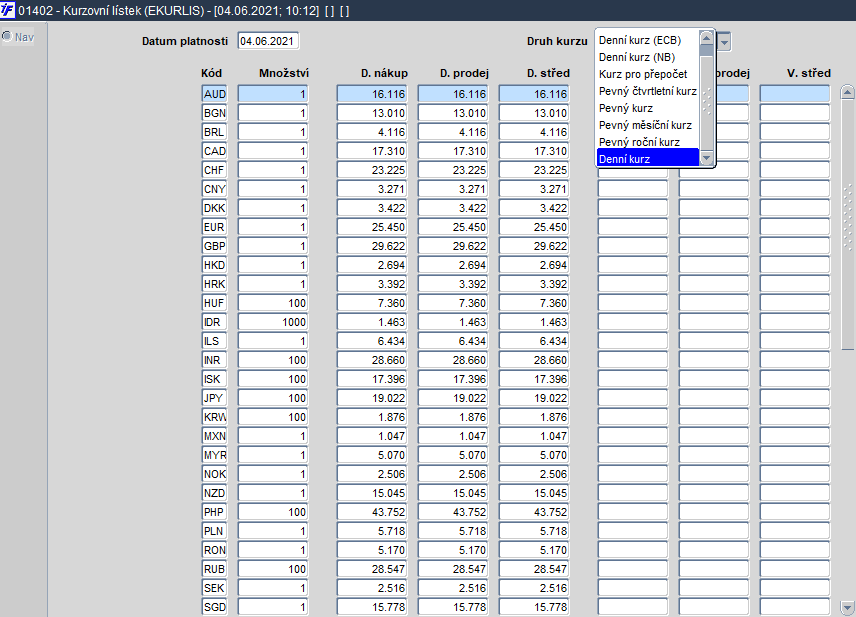Click D. prodej value for GBP
The width and height of the screenshot is (856, 617).
pos(453,246)
